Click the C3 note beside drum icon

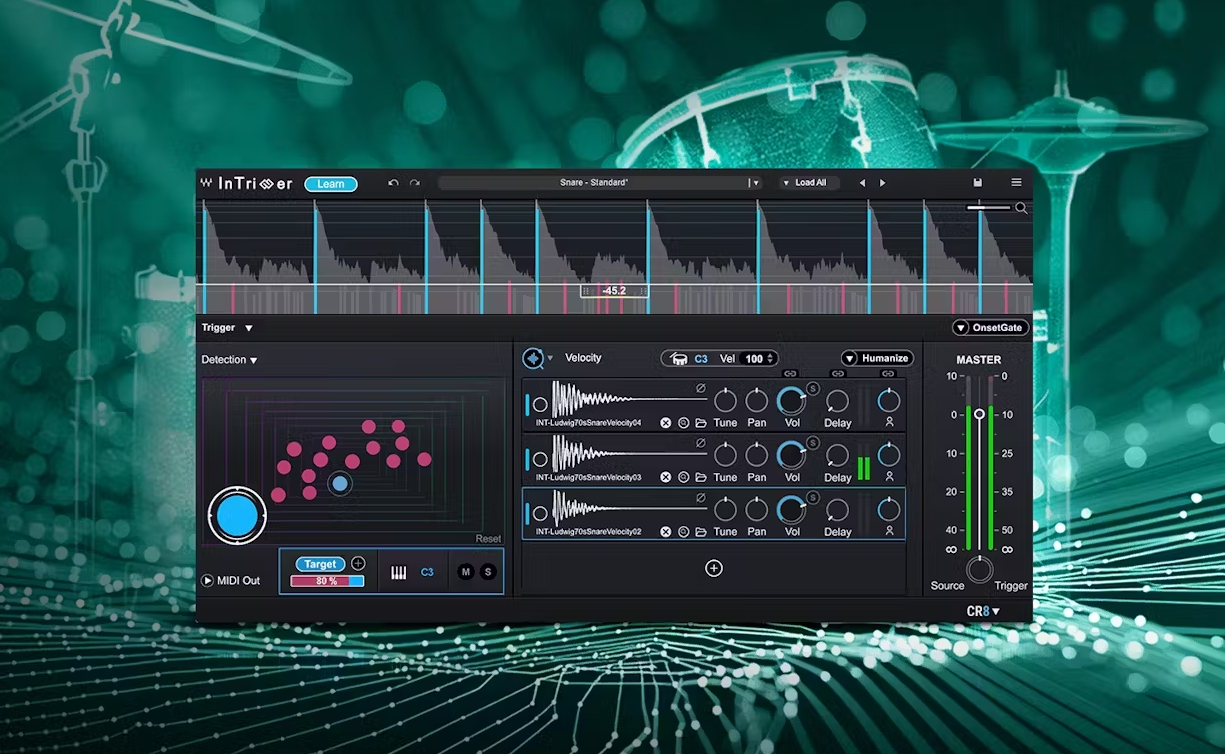[x=701, y=358]
